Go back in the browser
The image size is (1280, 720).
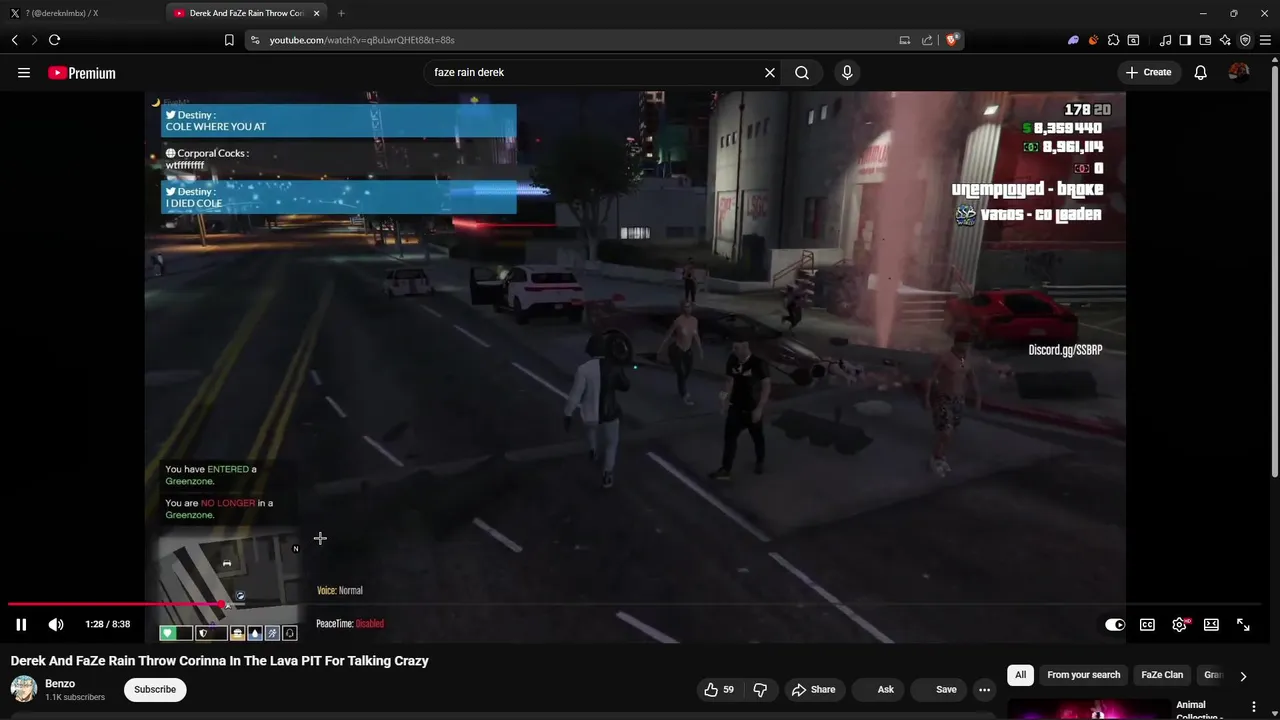click(15, 40)
